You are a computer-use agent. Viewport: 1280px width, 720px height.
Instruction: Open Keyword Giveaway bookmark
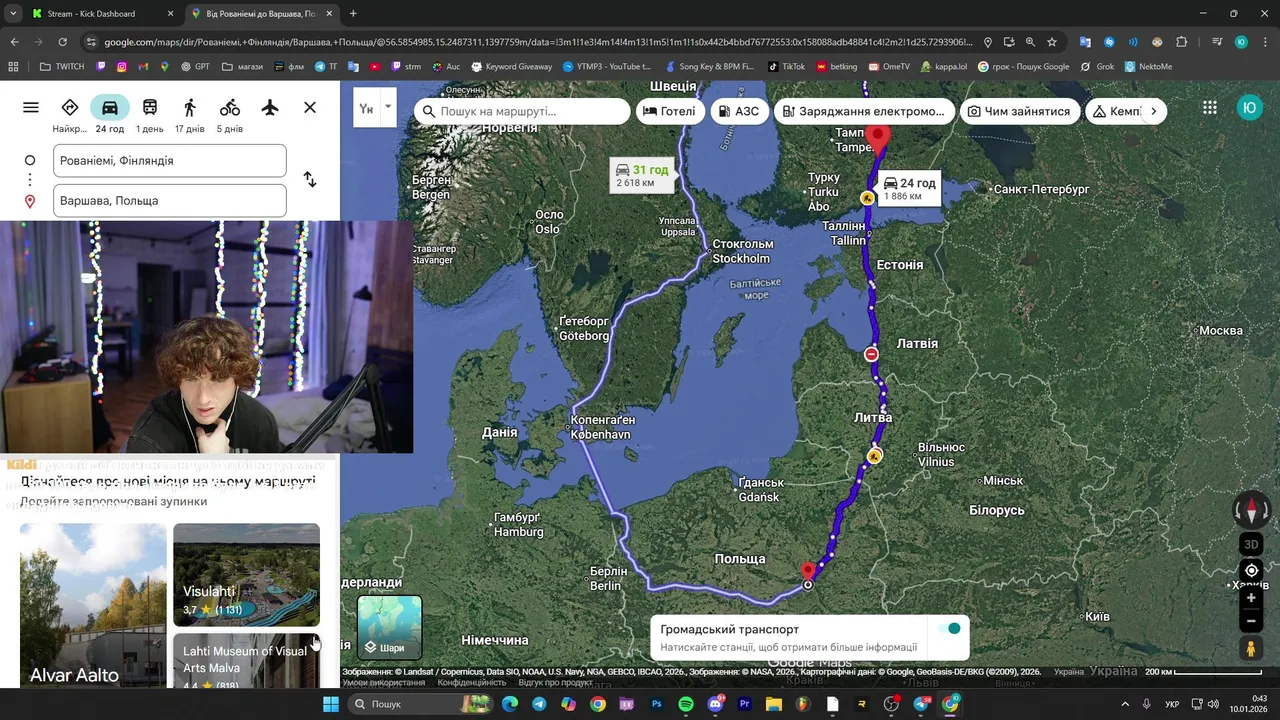pos(511,67)
